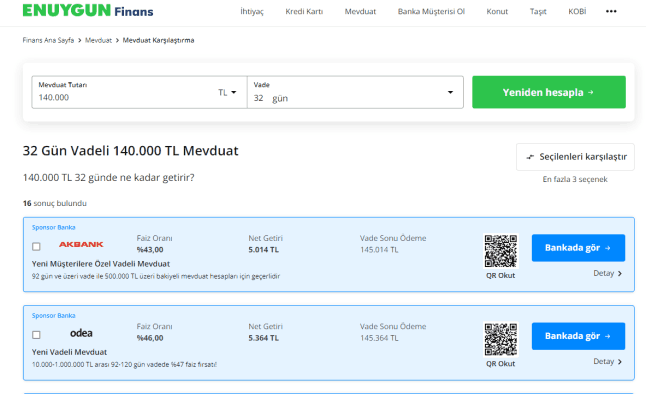
Task: Tick the odea compare checkbox
Action: (x=36, y=335)
